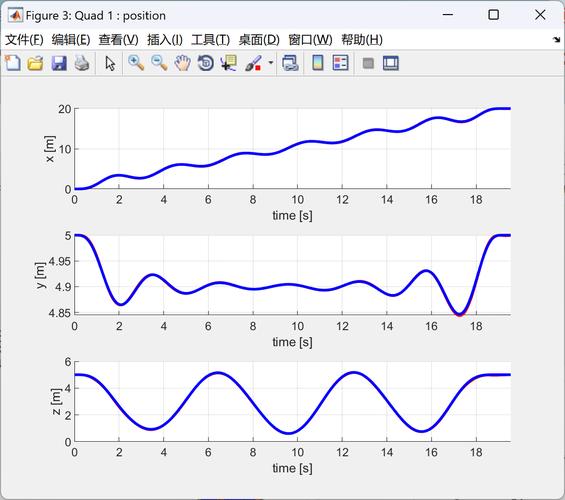
Task: Click the Link Plot icon
Action: (290, 63)
